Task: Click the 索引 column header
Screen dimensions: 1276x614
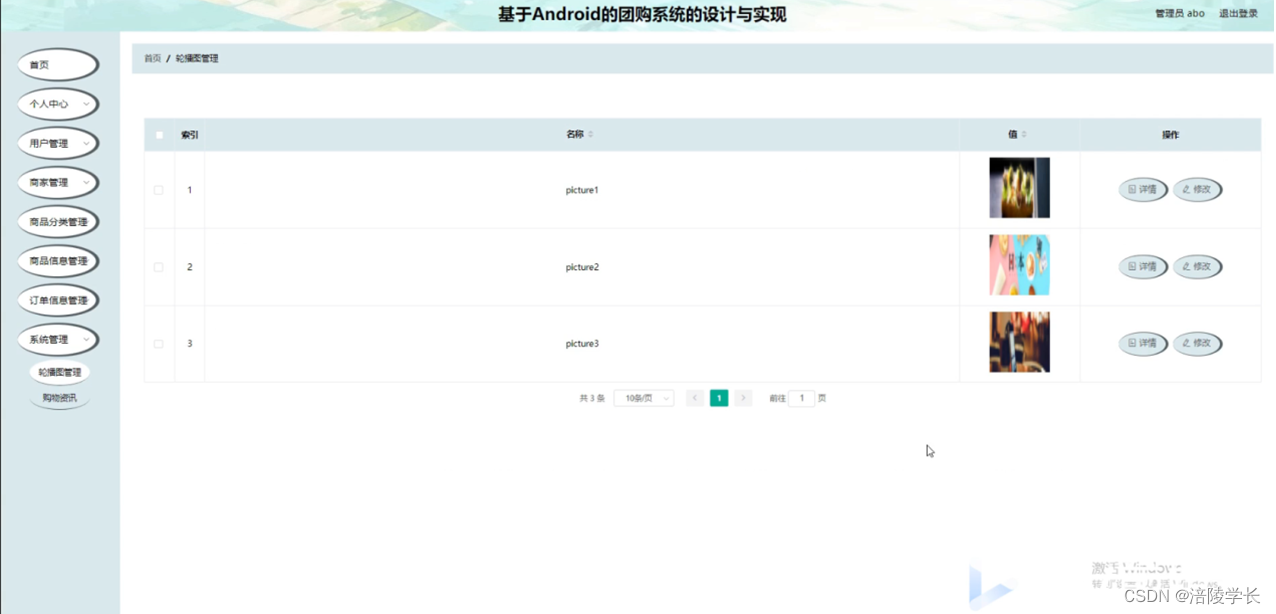Action: point(189,135)
